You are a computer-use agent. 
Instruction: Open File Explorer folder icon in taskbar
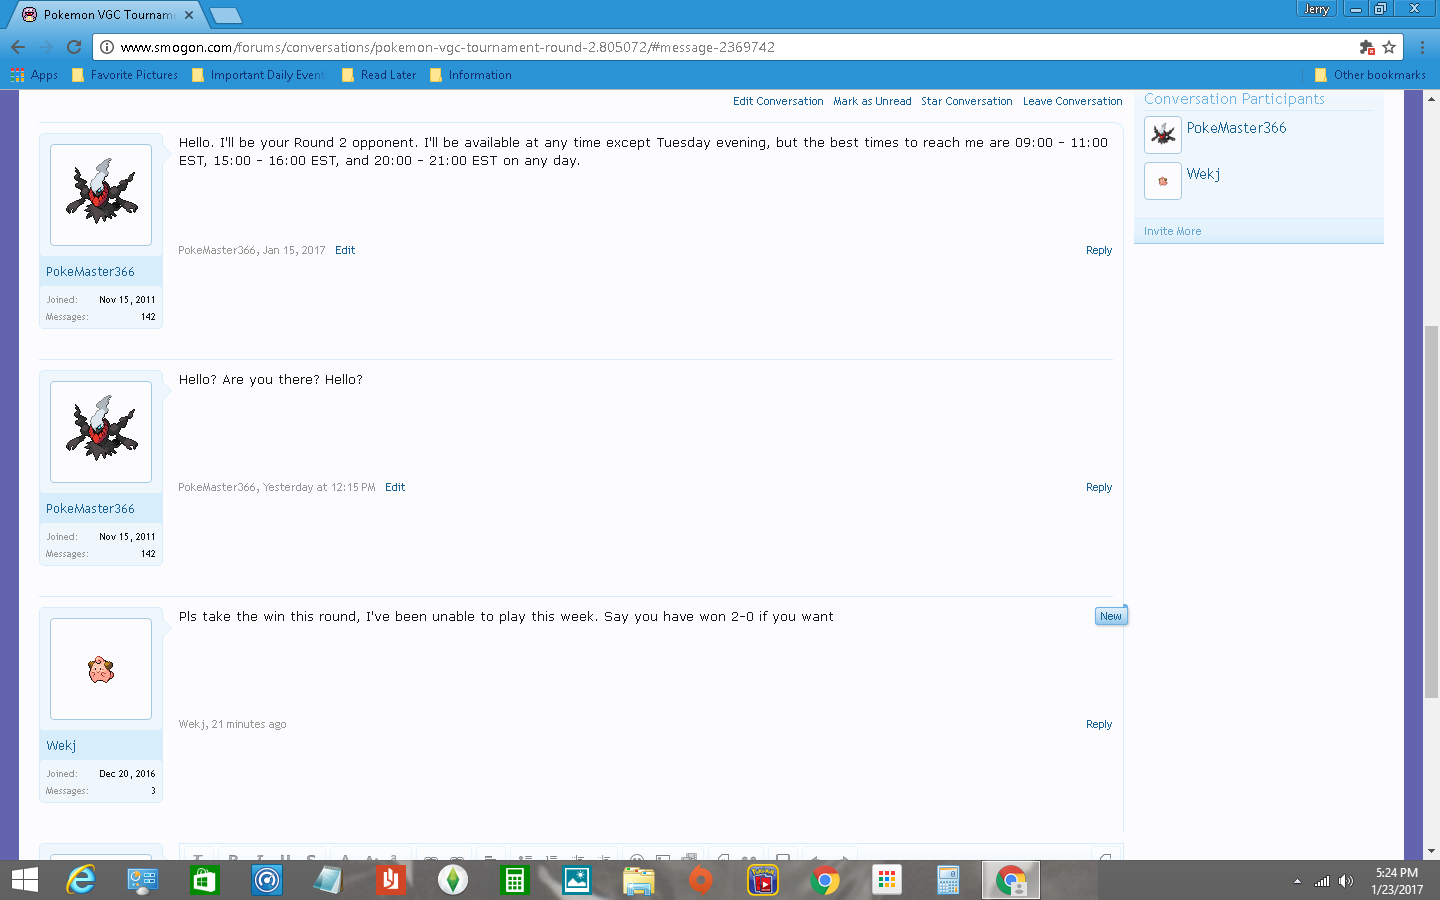(638, 880)
